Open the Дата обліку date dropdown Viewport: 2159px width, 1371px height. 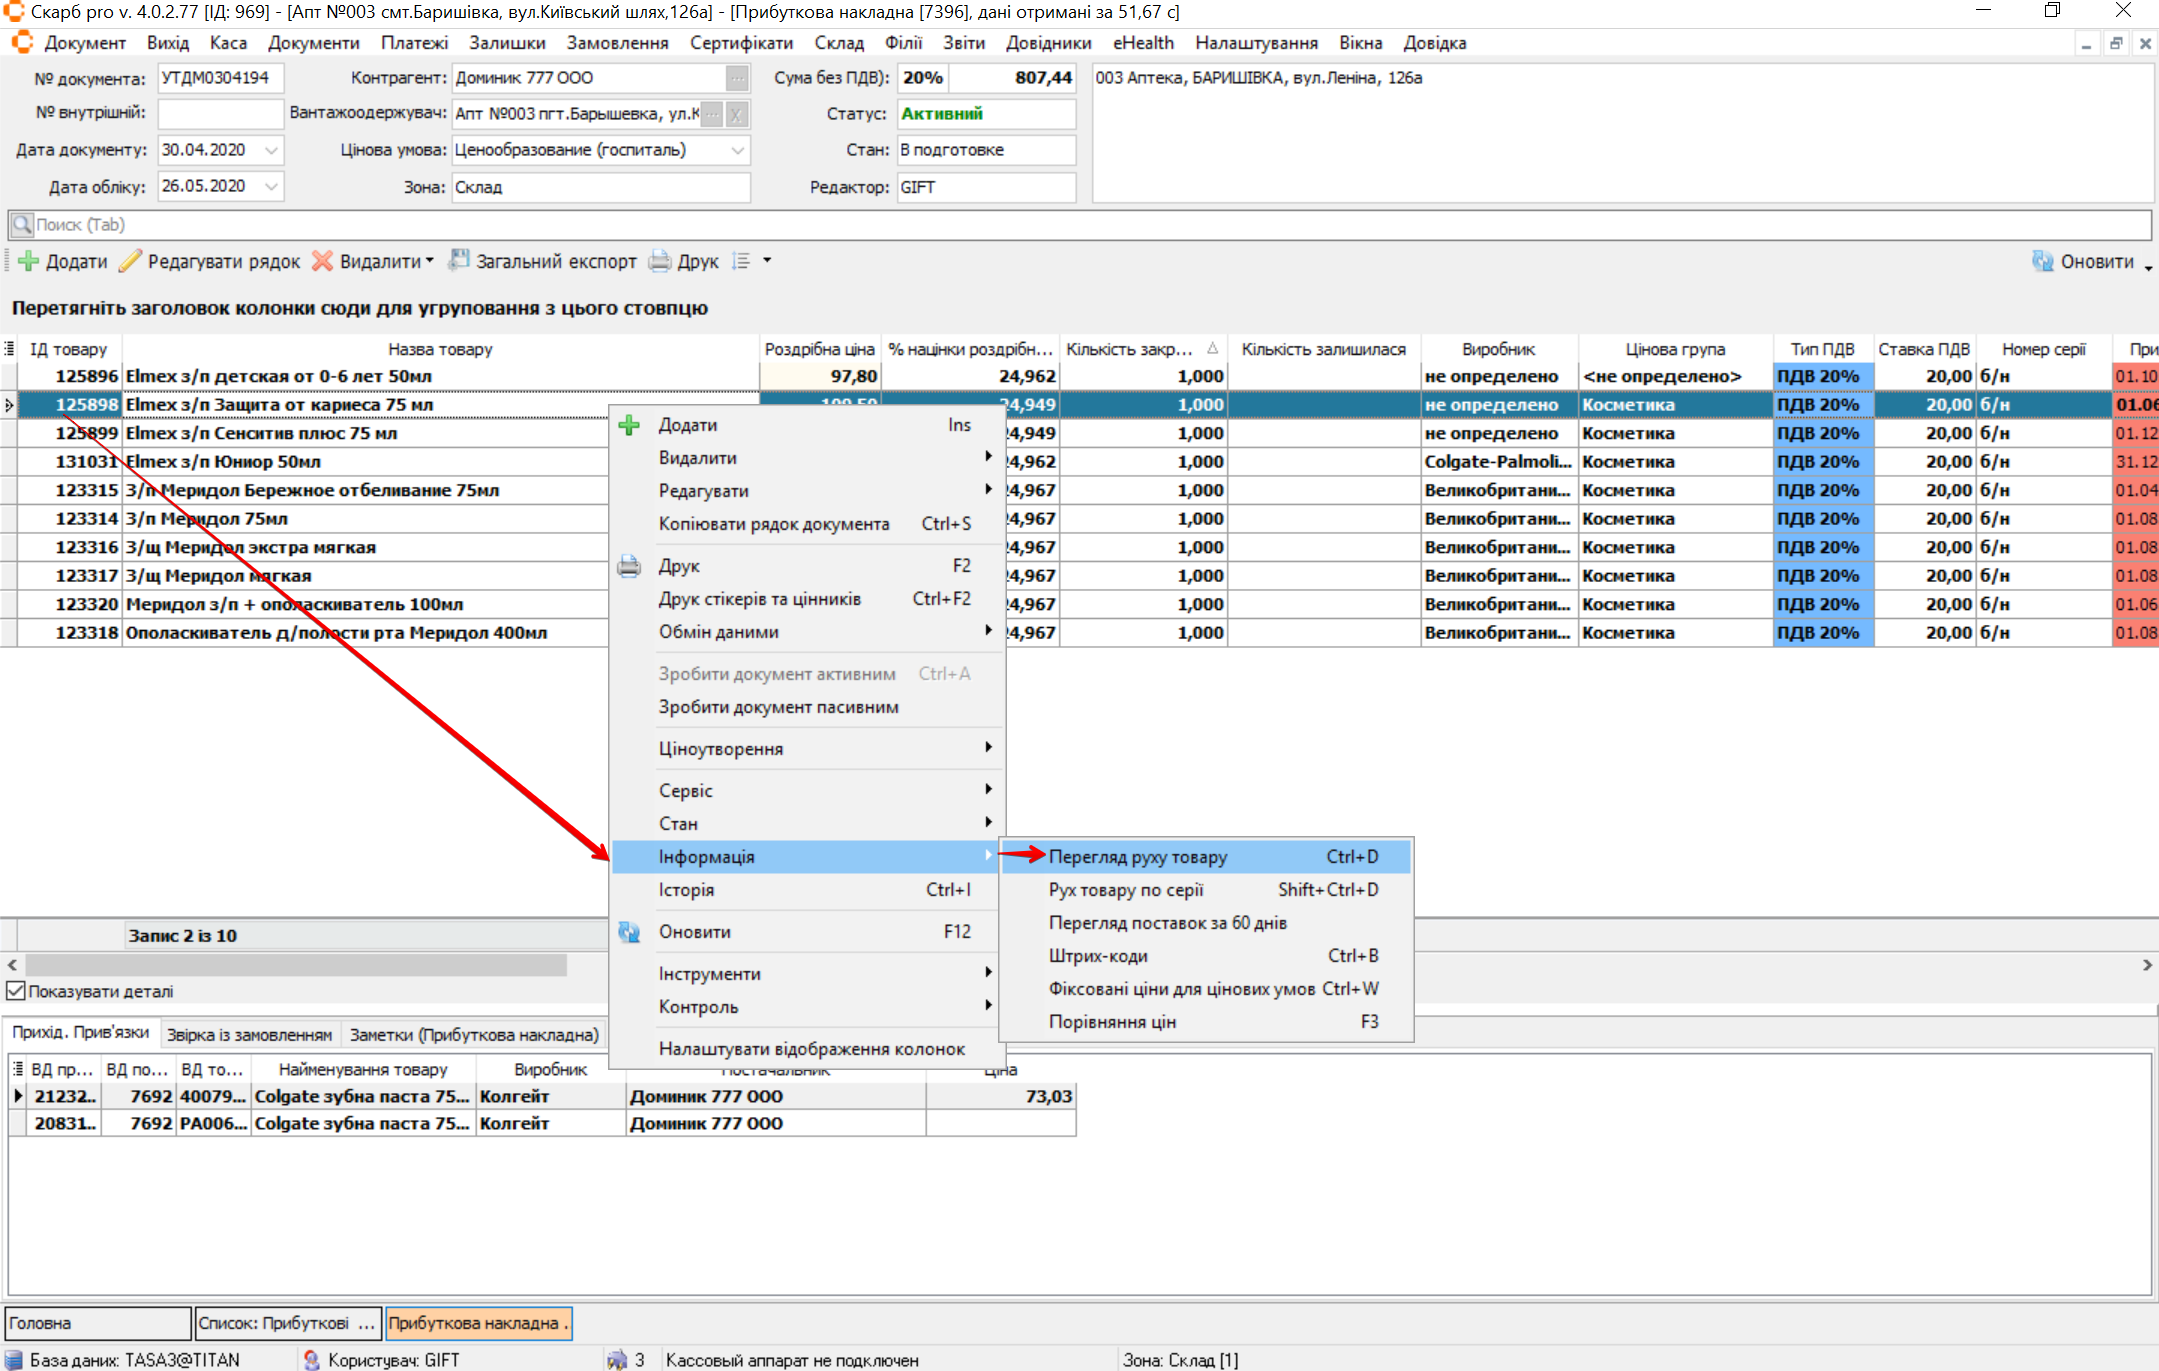(x=271, y=186)
